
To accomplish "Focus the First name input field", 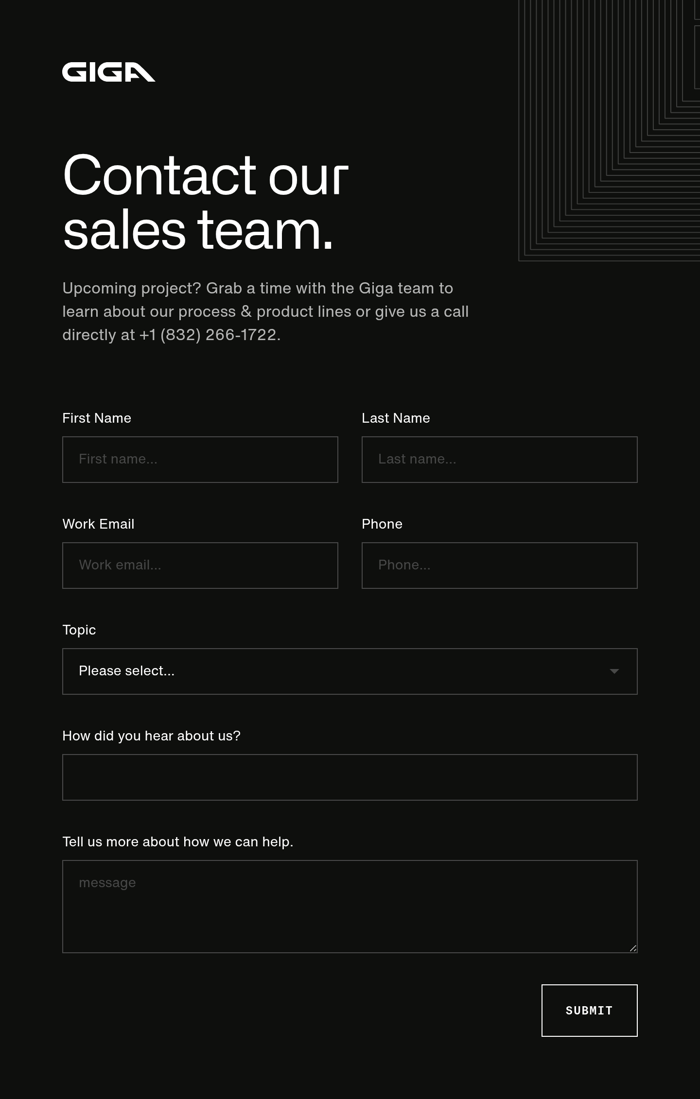I will [200, 459].
